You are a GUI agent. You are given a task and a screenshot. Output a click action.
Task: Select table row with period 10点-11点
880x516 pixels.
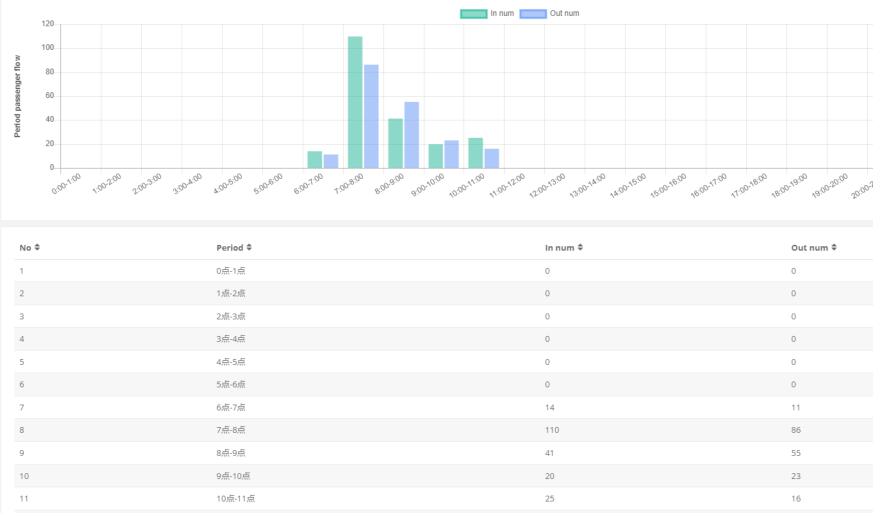(x=440, y=498)
